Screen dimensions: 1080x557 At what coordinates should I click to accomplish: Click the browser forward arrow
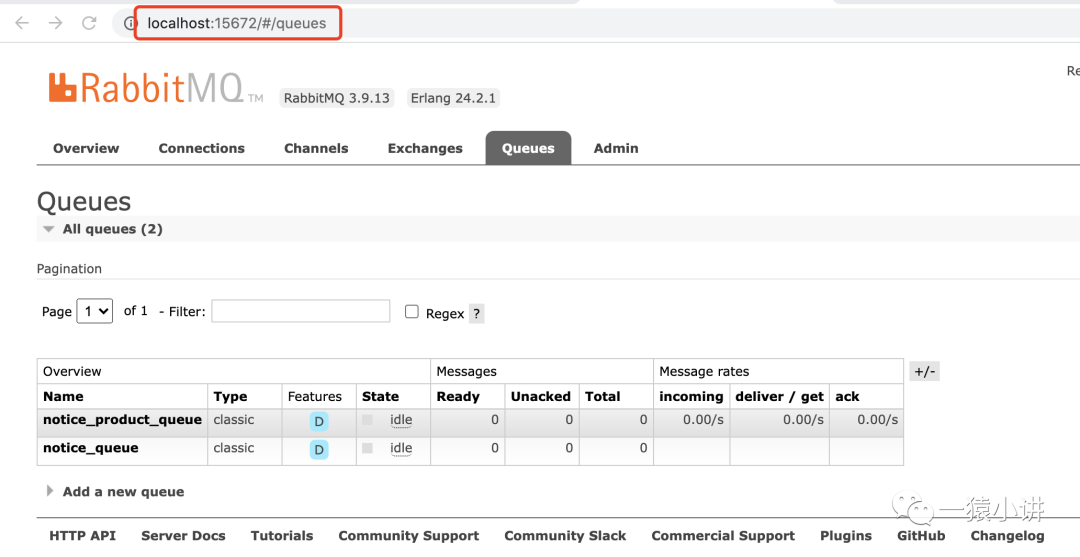click(x=55, y=23)
